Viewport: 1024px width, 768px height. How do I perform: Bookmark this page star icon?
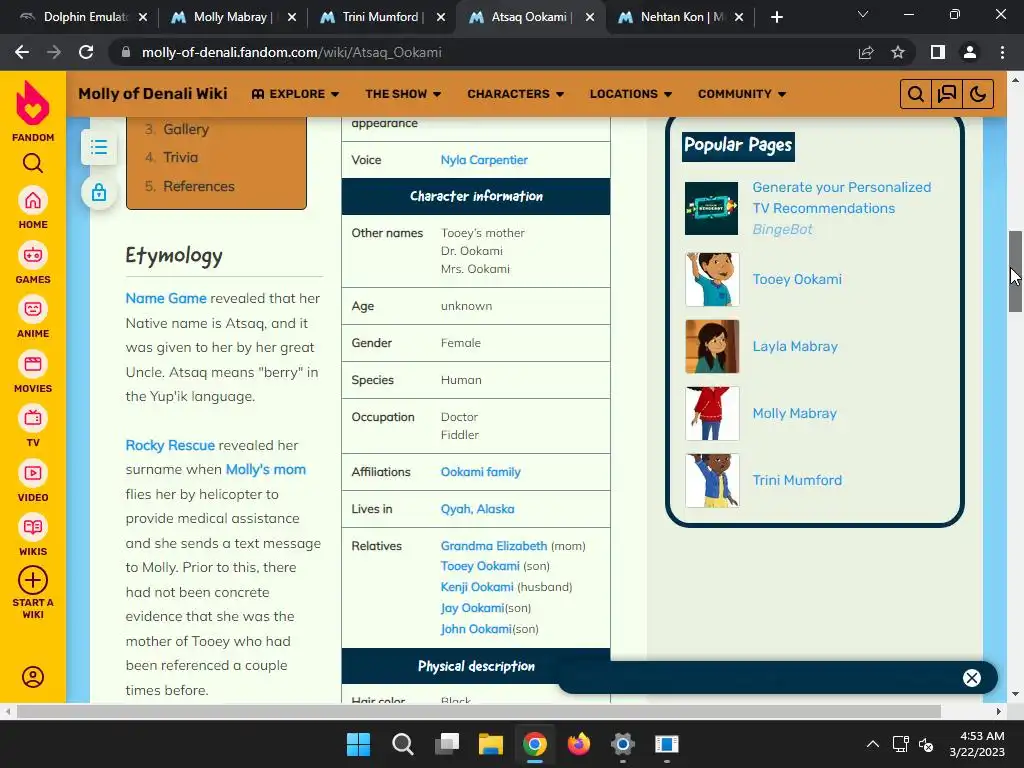pos(898,52)
